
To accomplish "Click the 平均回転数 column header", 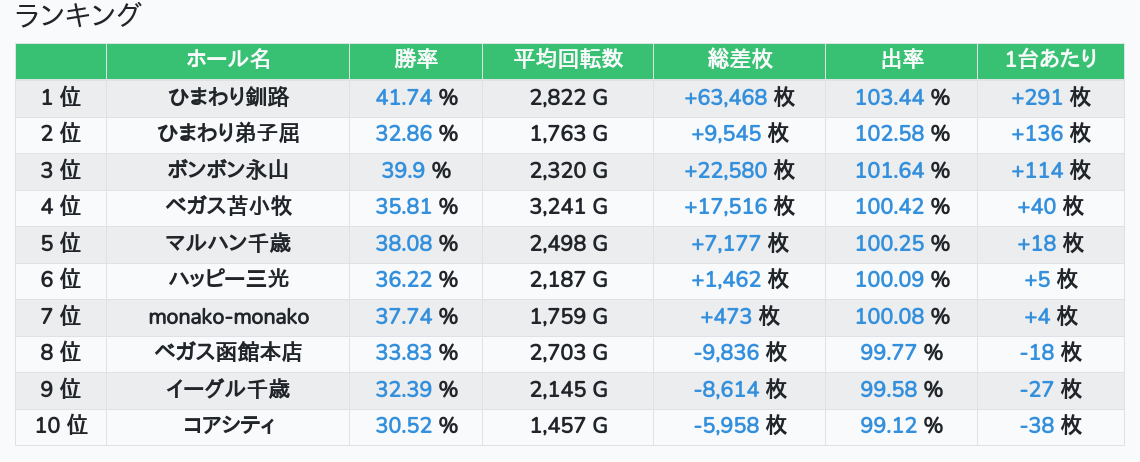I will tap(569, 60).
